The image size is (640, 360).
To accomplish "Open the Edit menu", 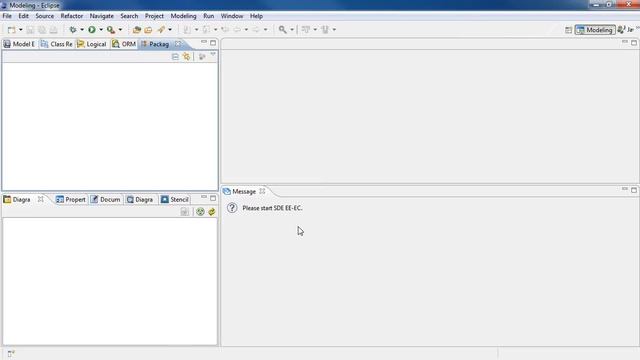I will click(23, 16).
